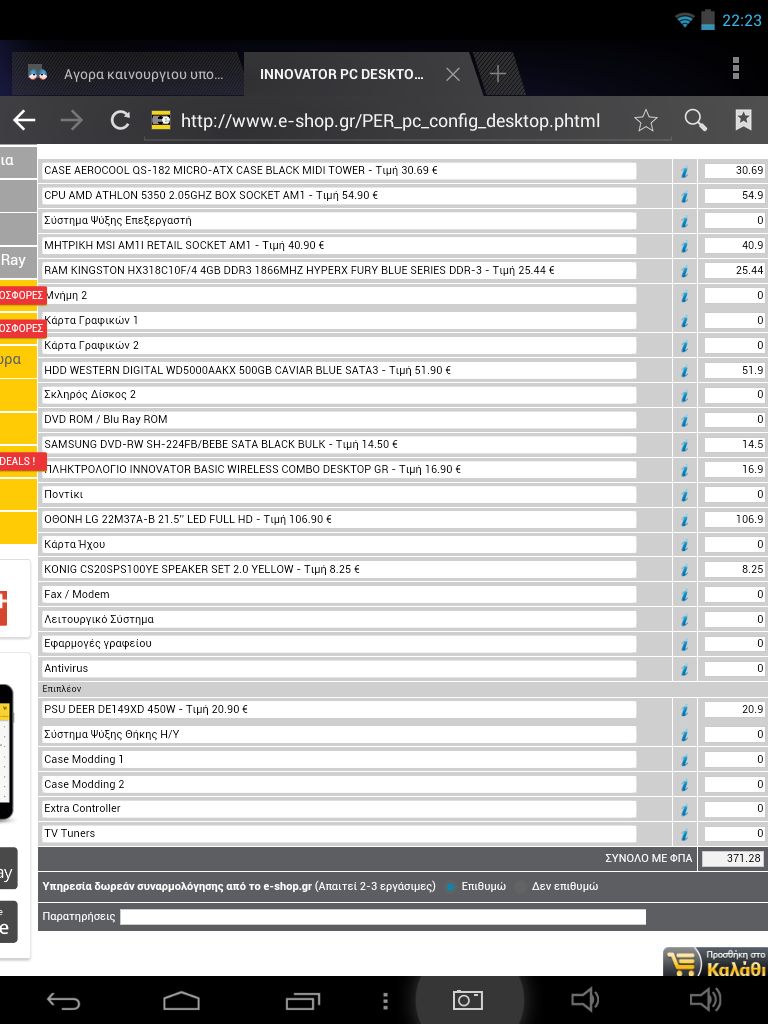This screenshot has height=1024, width=768.
Task: Tap the 106.9 monitor price field
Action: tap(735, 519)
